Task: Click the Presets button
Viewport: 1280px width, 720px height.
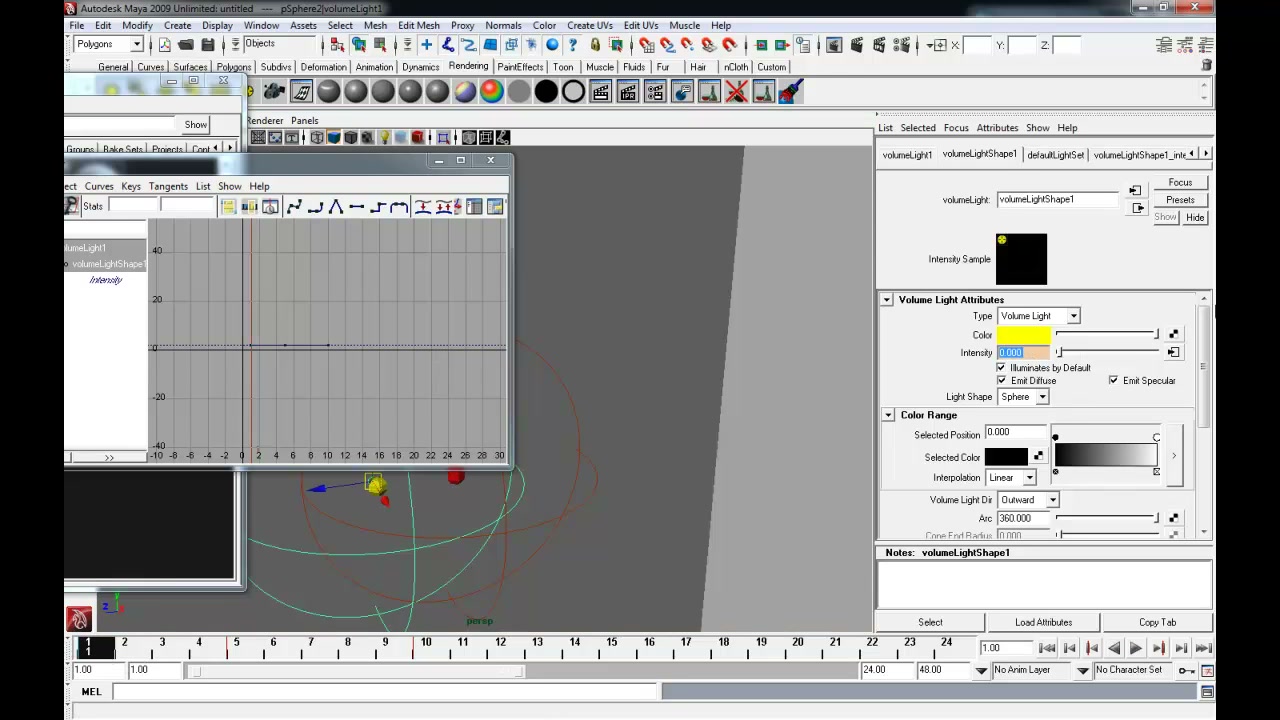Action: click(1180, 200)
